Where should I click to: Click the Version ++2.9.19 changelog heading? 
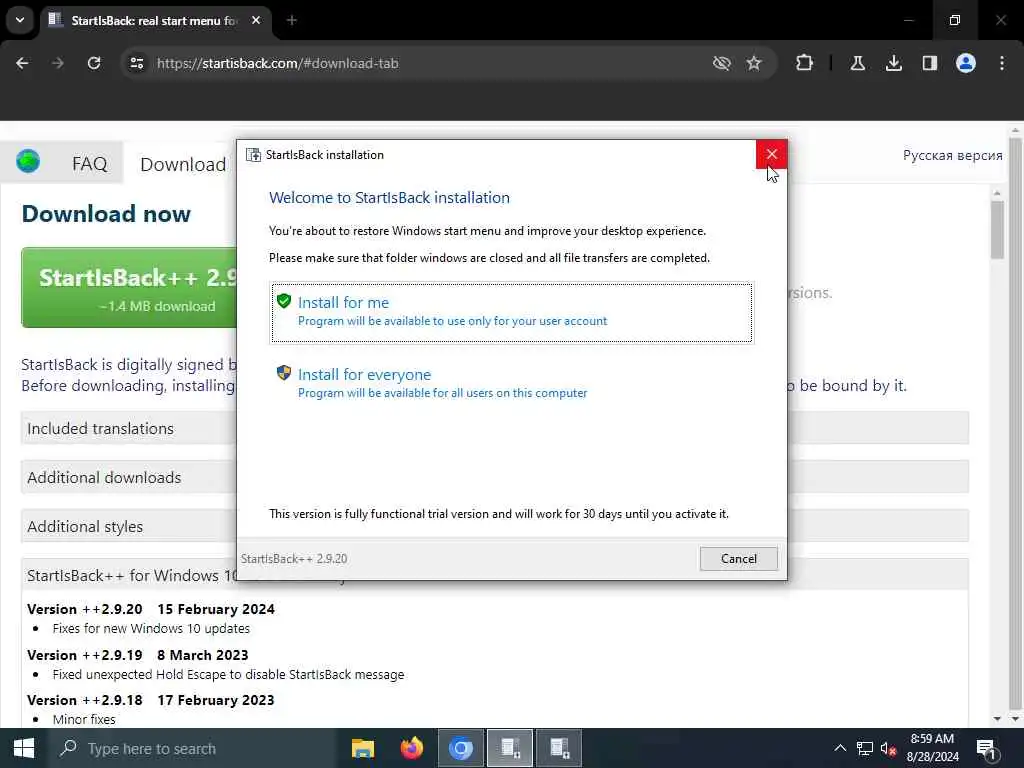tap(138, 655)
